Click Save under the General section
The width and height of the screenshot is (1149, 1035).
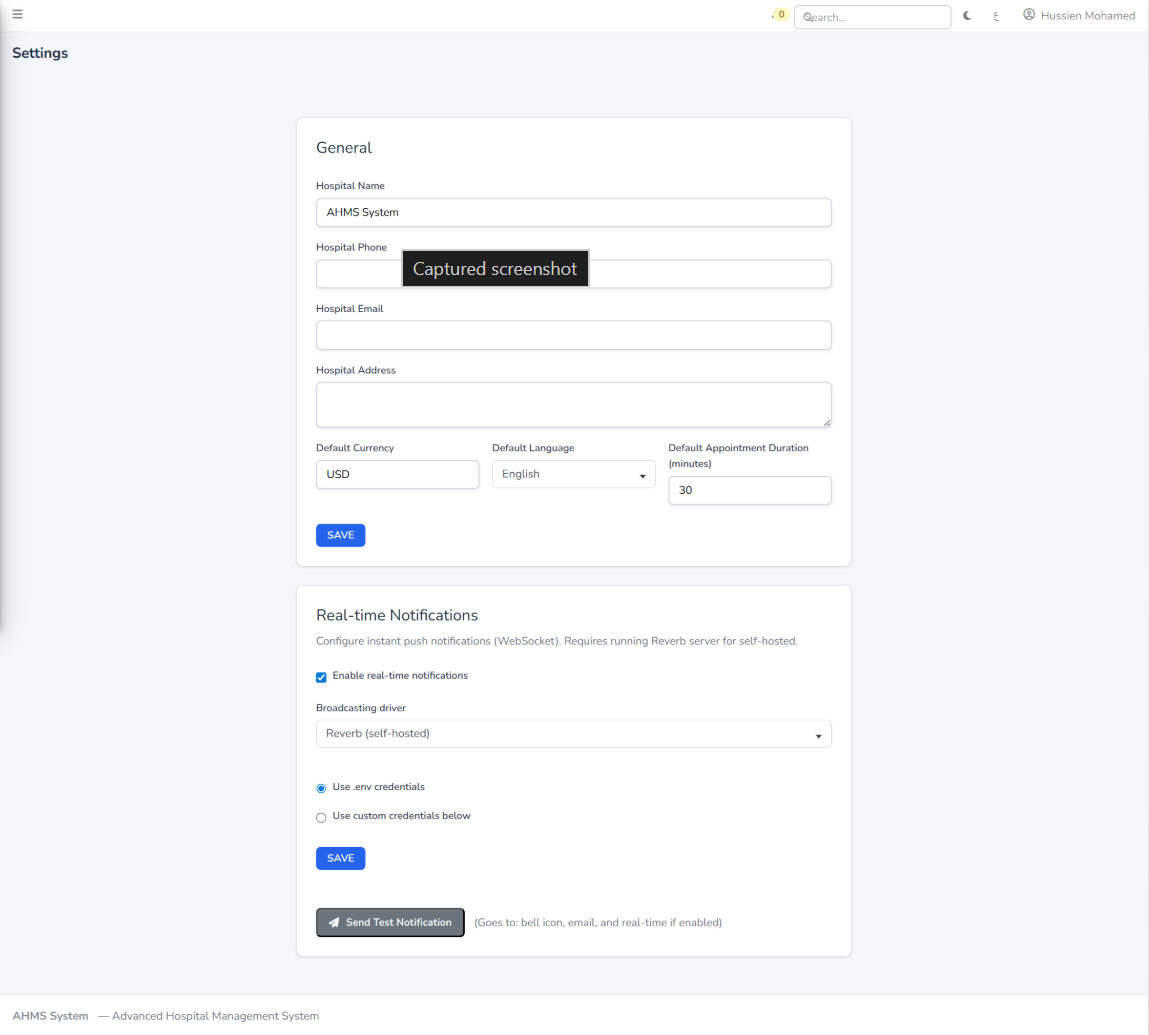(x=340, y=535)
